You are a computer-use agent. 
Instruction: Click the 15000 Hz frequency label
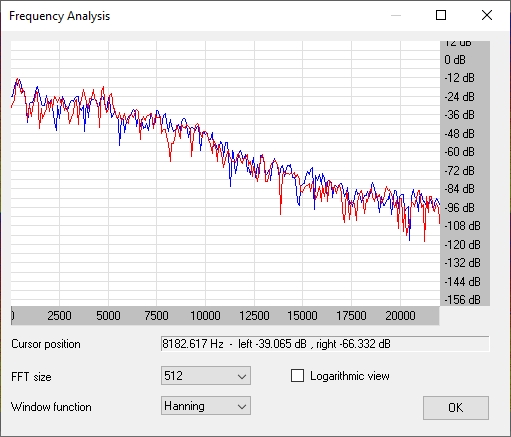302,315
